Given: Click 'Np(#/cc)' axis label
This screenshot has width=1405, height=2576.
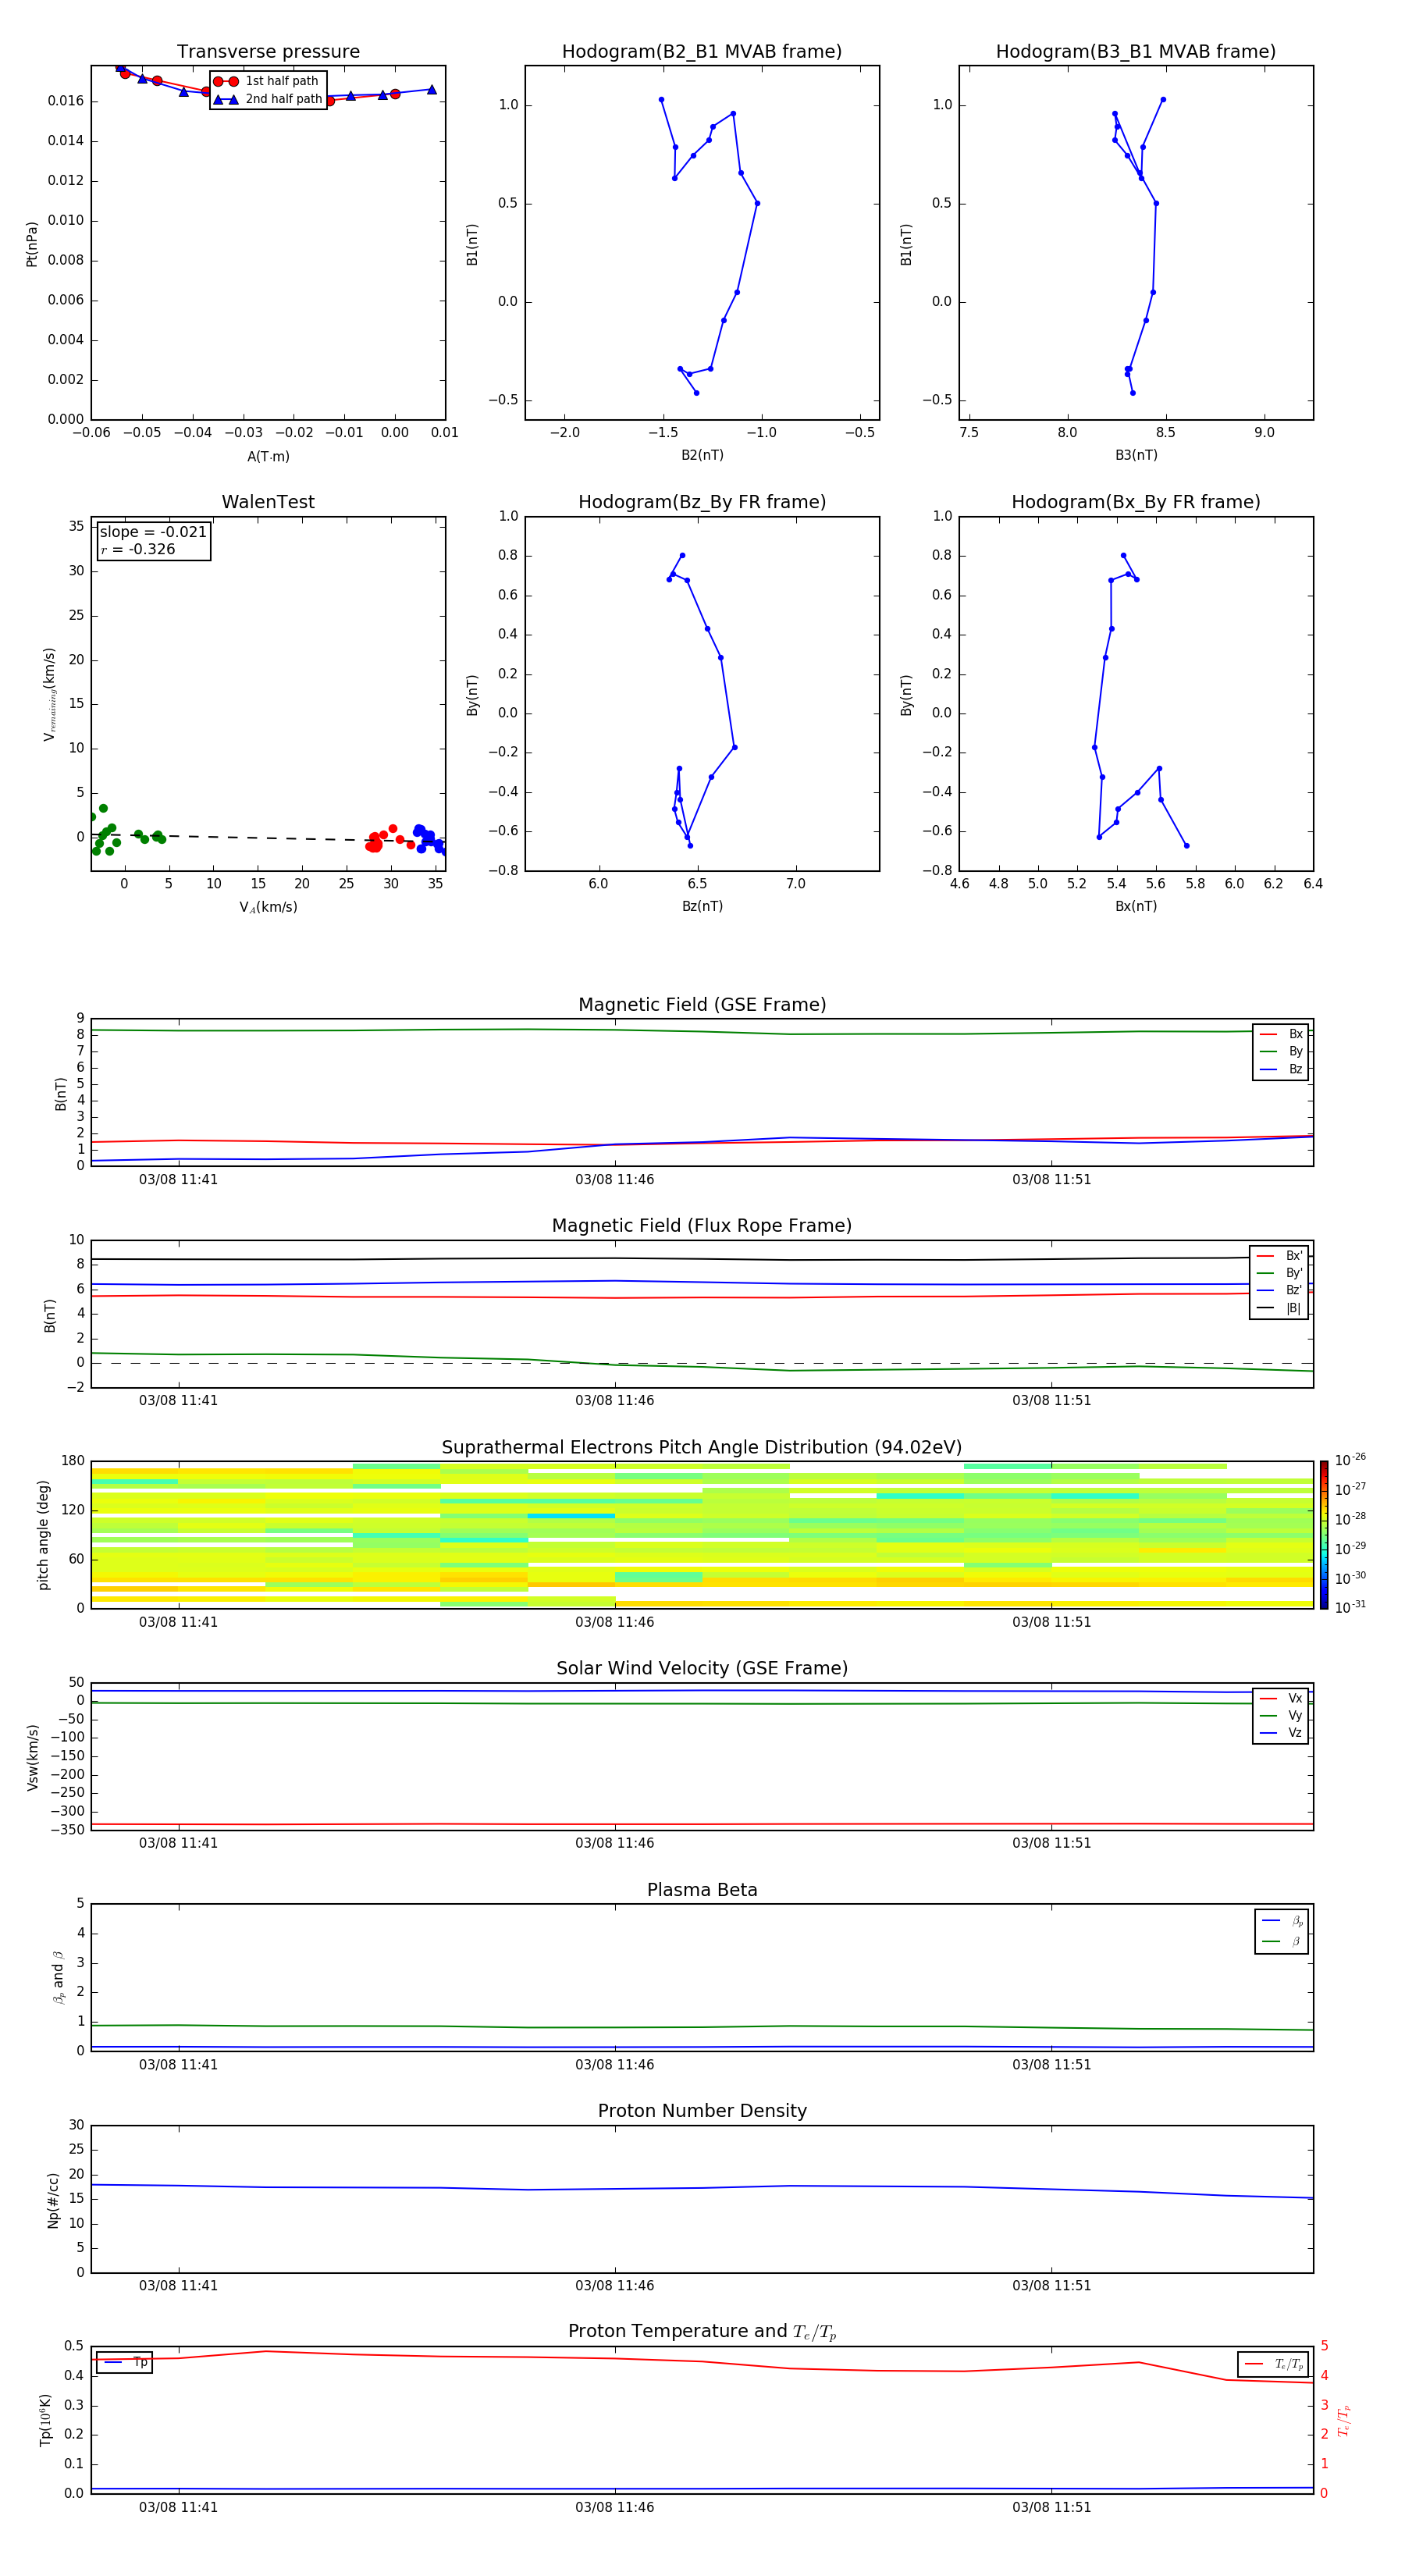Looking at the screenshot, I should (x=53, y=2199).
